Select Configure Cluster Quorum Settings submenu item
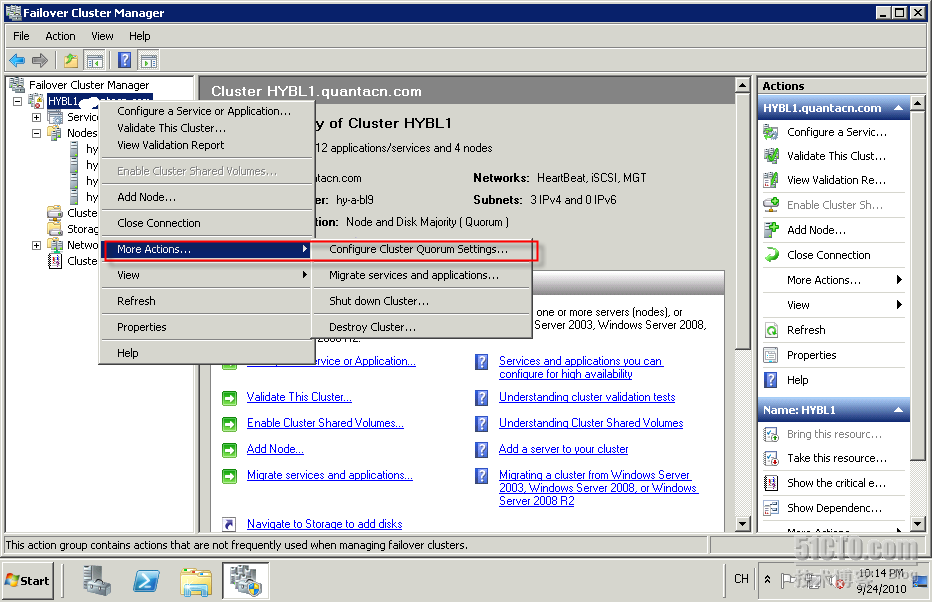Screen dimensions: 932x602 (x=421, y=250)
